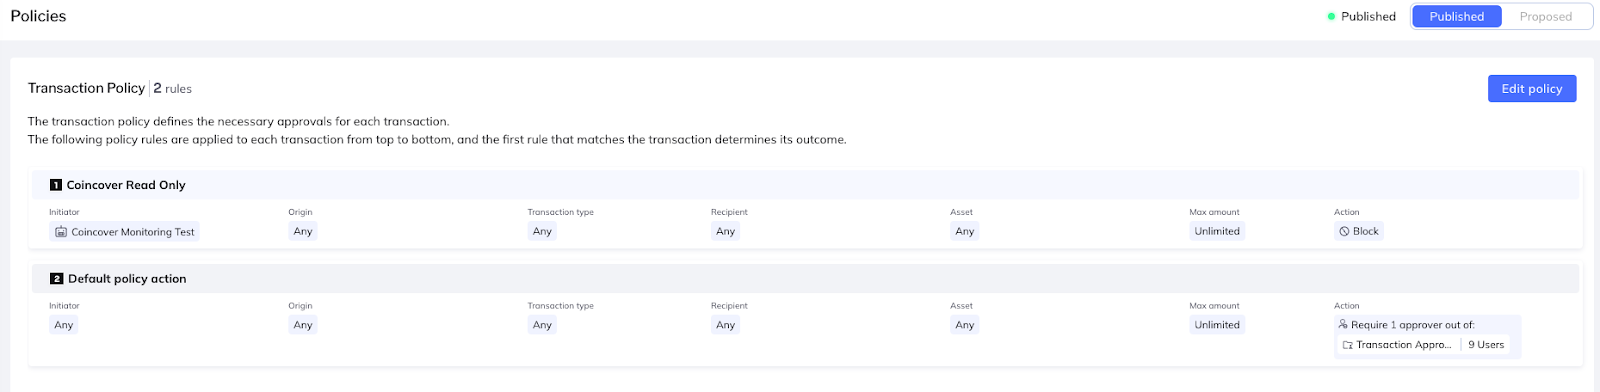Image resolution: width=1600 pixels, height=392 pixels.
Task: Click the Coincover Monitoring Test initiator icon
Action: (61, 232)
